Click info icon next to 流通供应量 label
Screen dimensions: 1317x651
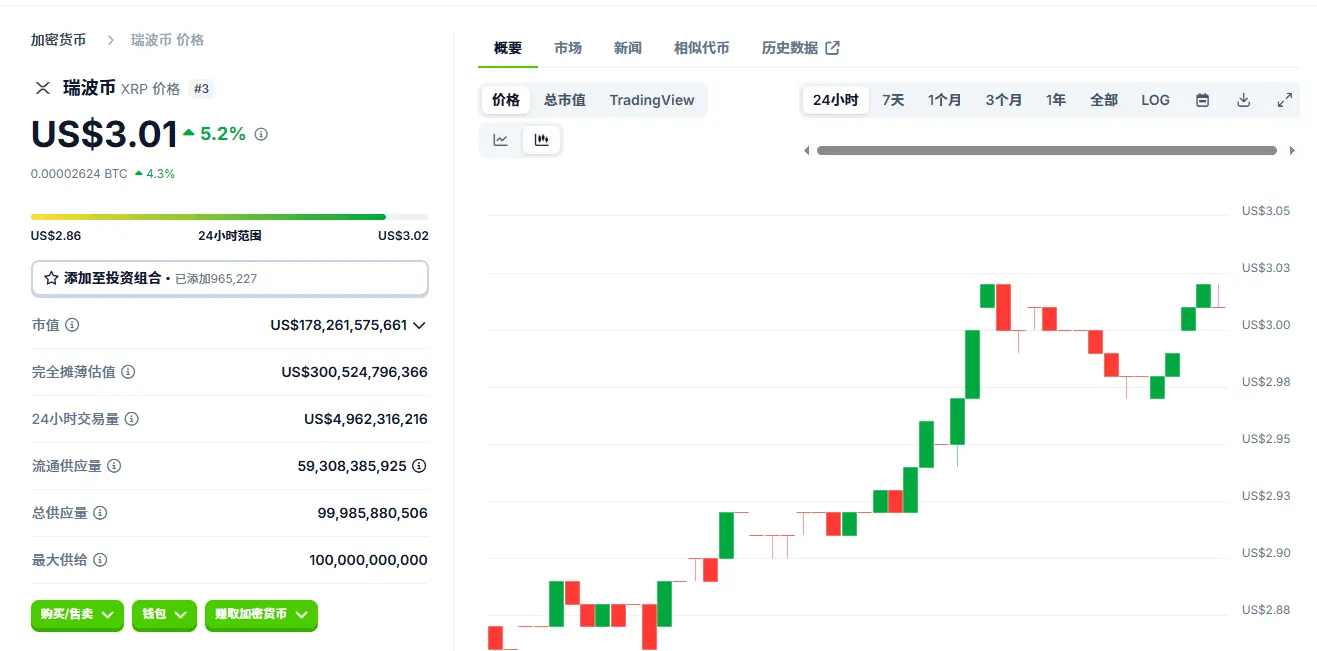[x=114, y=466]
